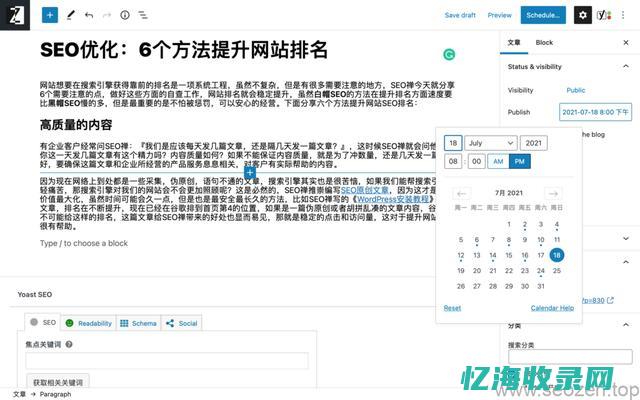Open the block inserter plus button
640x400 pixels.
[50, 15]
